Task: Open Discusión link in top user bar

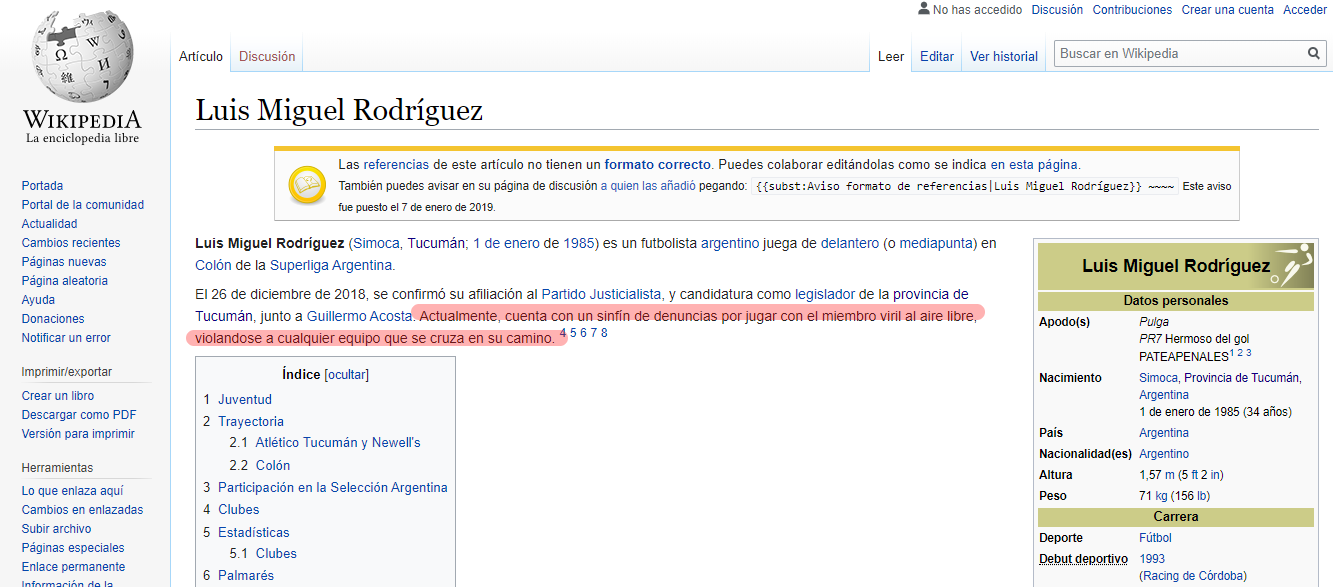Action: pos(1057,10)
